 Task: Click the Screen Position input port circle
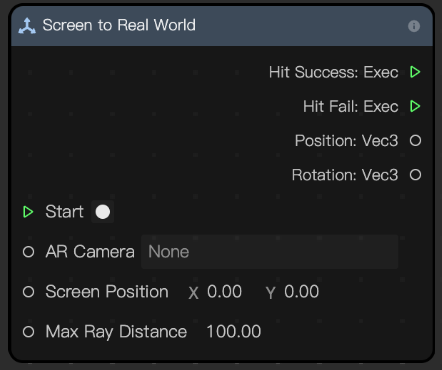click(x=28, y=292)
